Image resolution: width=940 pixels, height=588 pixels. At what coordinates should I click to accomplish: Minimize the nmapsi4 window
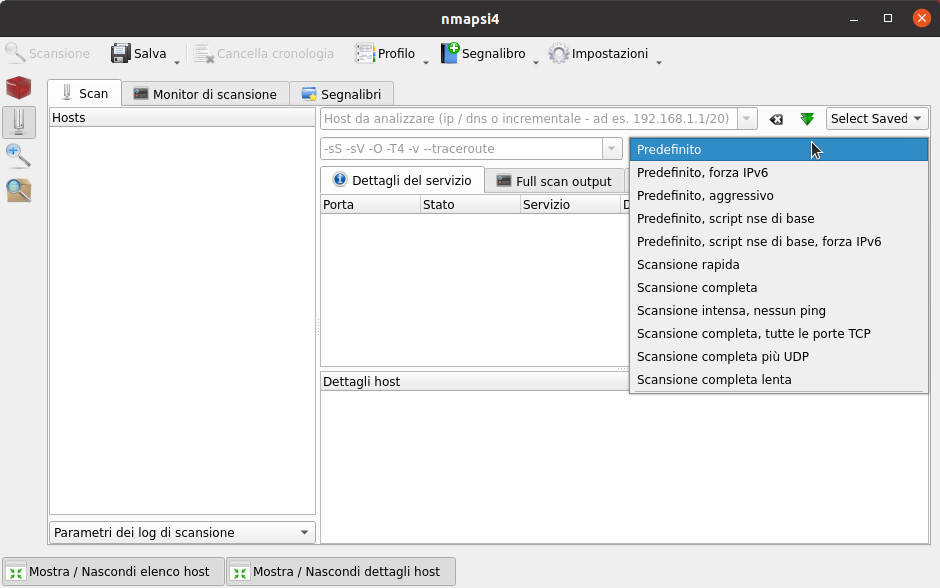(854, 19)
